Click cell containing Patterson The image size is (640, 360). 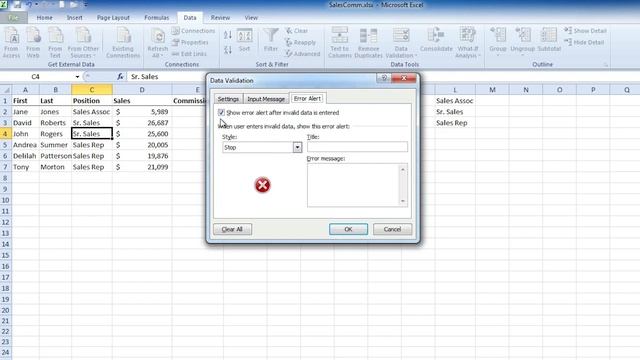click(55, 156)
